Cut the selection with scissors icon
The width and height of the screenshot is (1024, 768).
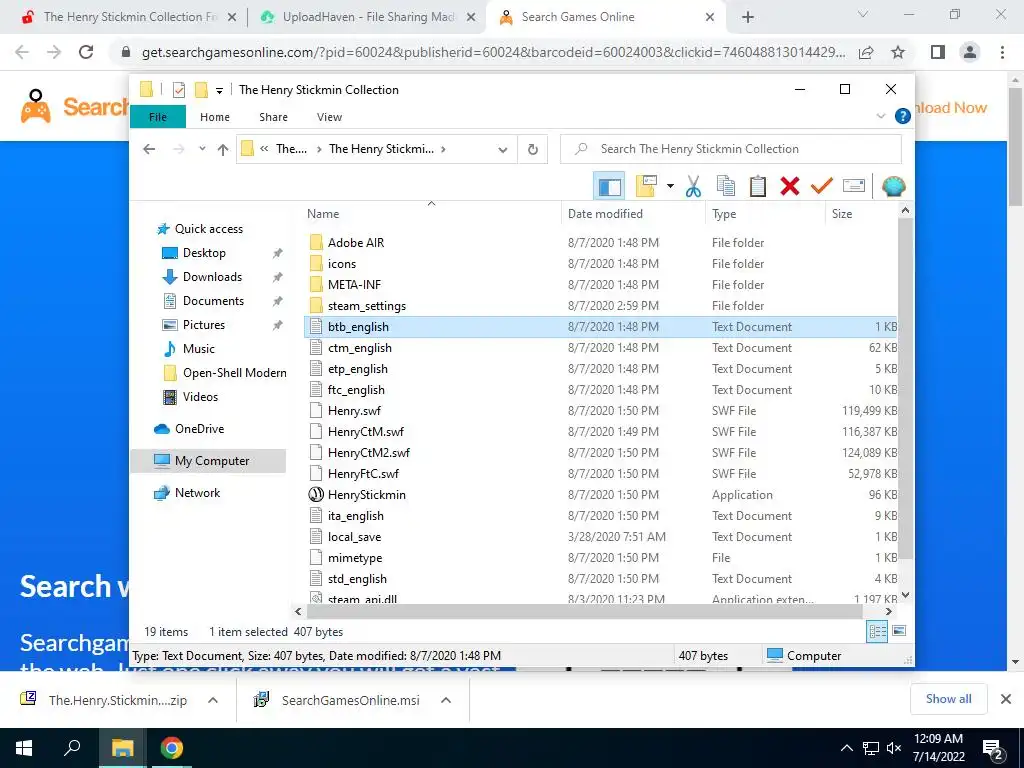(694, 187)
